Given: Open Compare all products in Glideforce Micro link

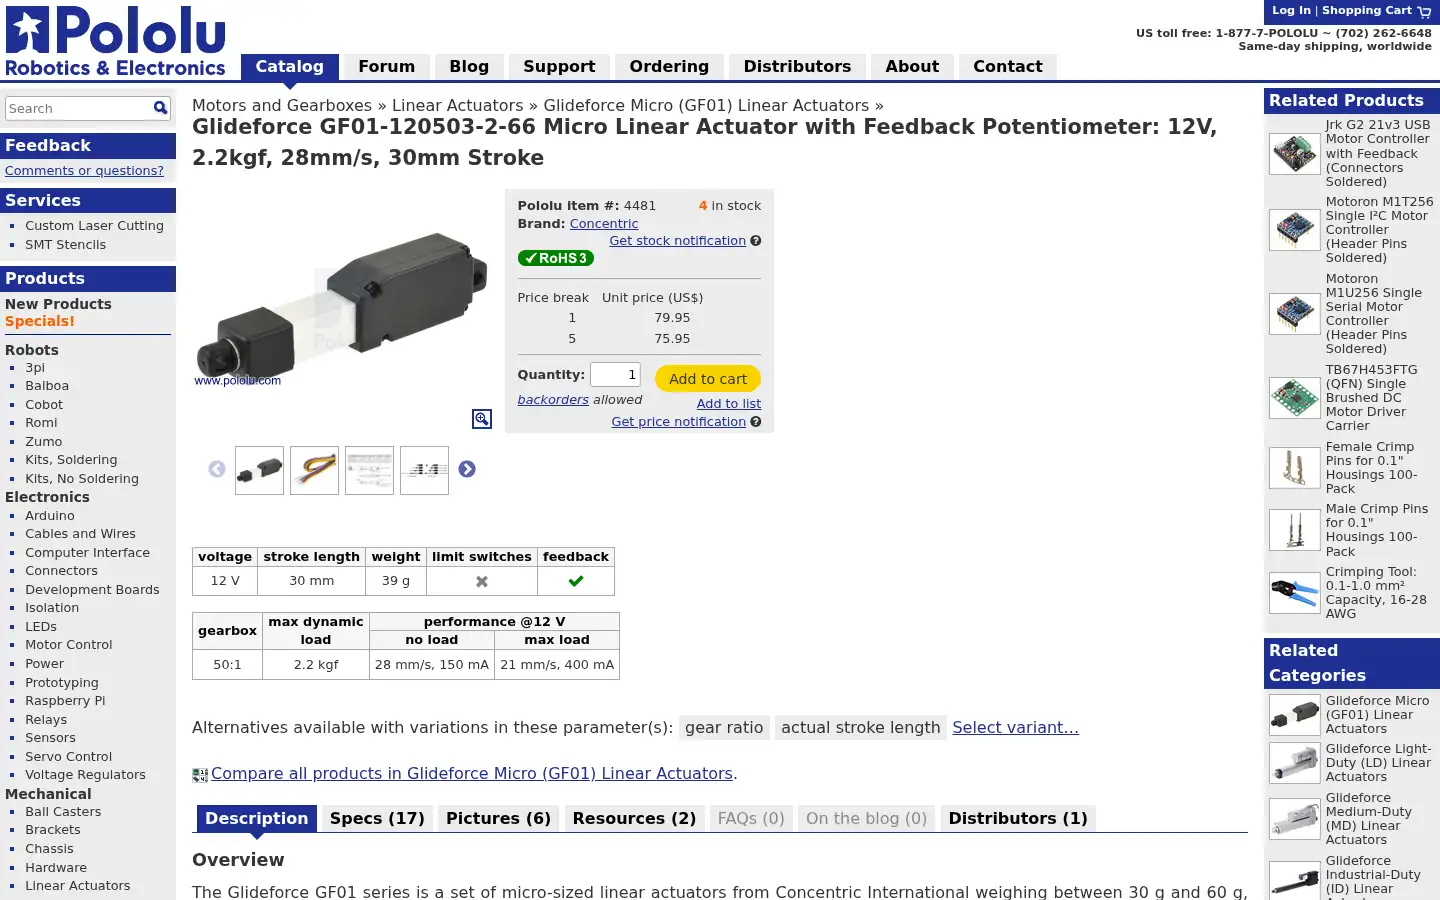Looking at the screenshot, I should point(472,774).
